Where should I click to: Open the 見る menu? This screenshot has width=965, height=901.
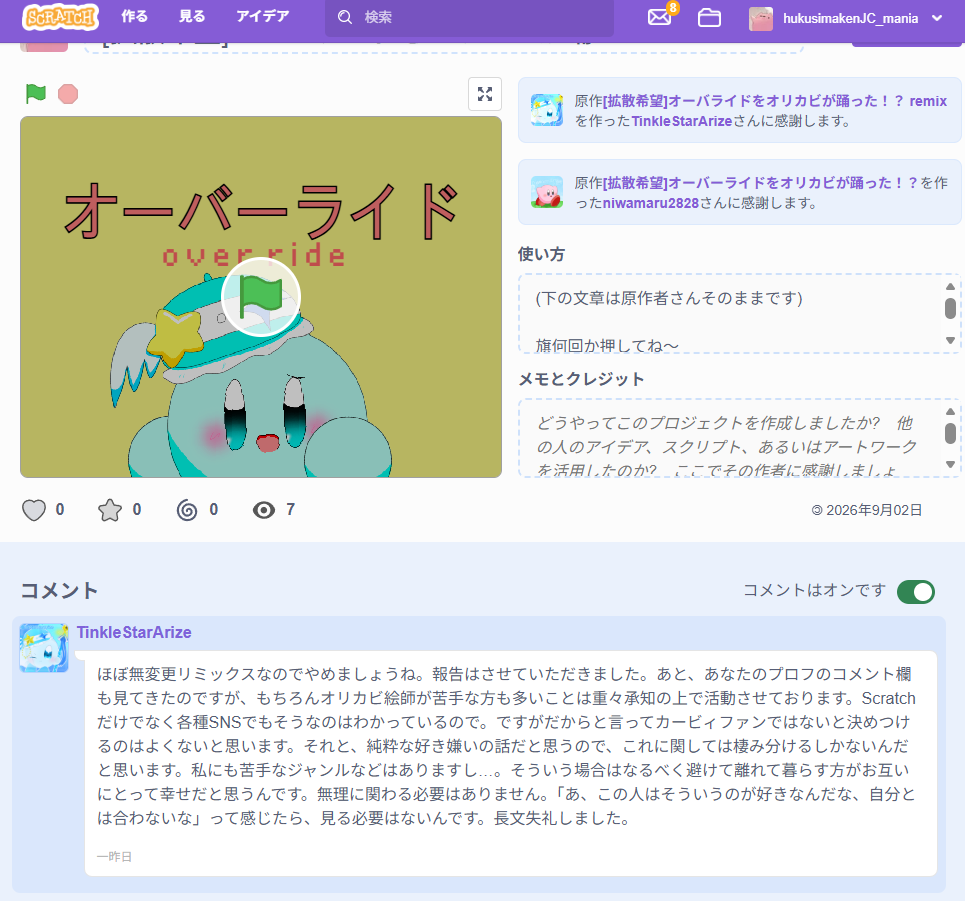pos(192,17)
